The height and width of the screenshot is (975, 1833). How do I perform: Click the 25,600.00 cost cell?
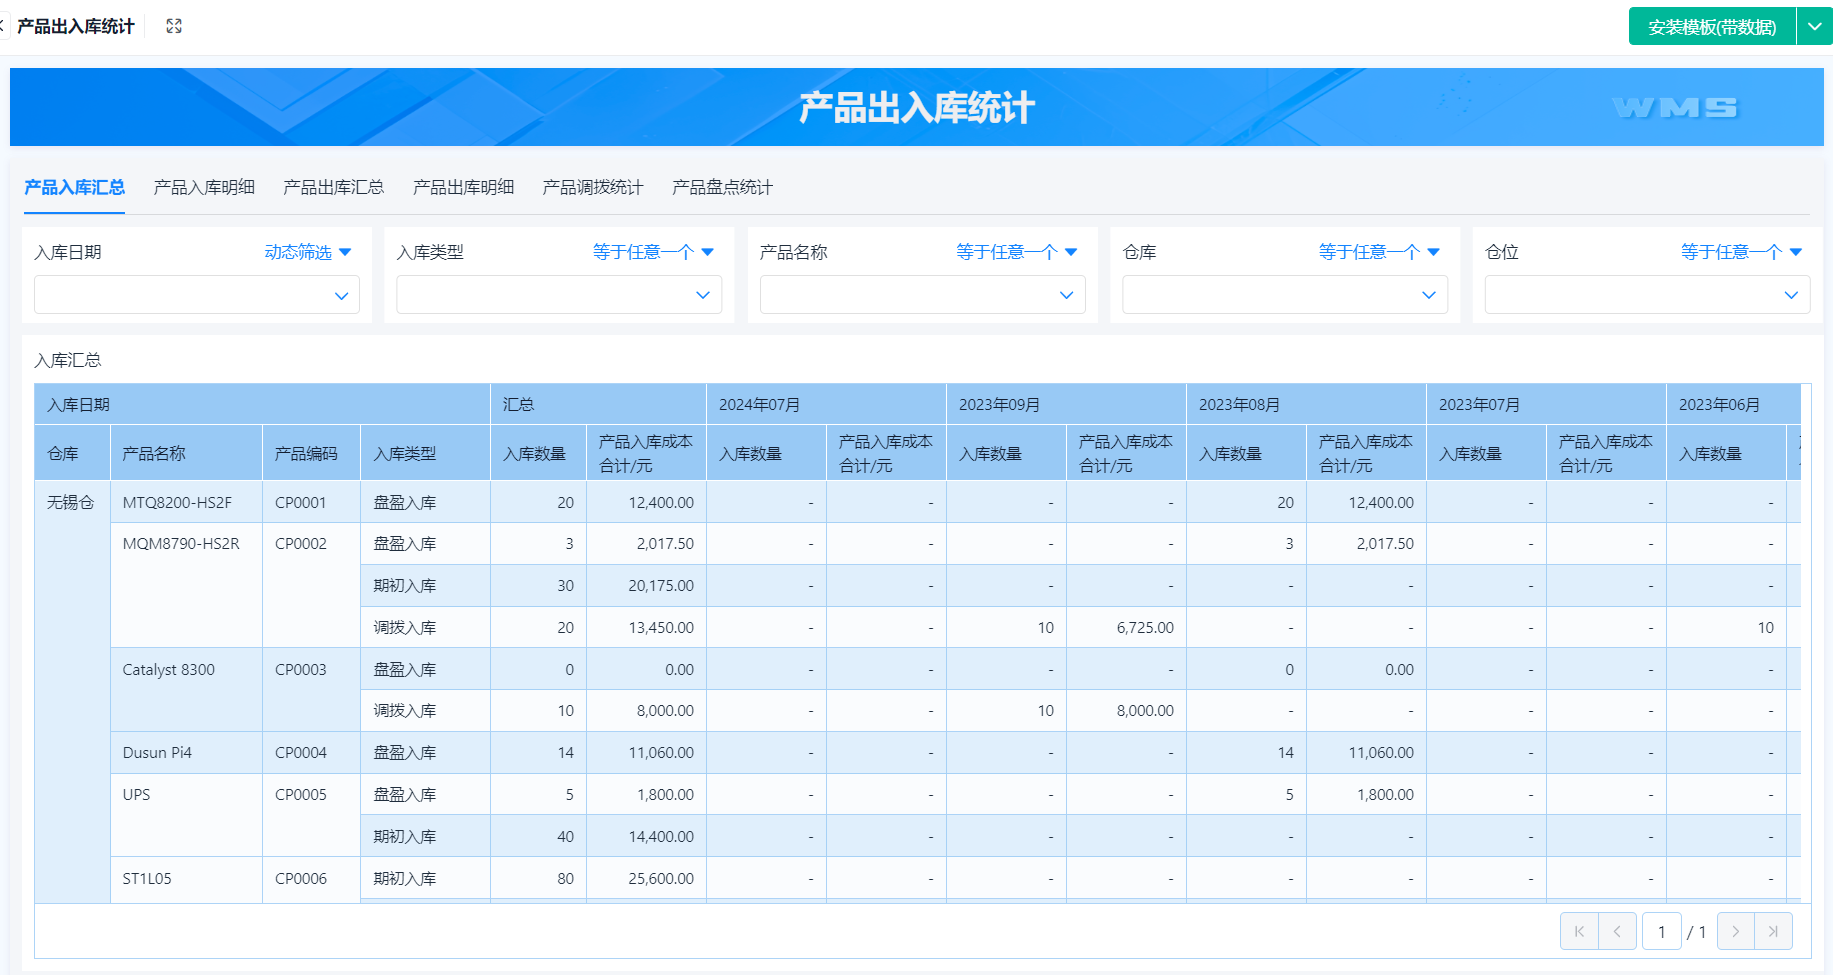[x=646, y=878]
